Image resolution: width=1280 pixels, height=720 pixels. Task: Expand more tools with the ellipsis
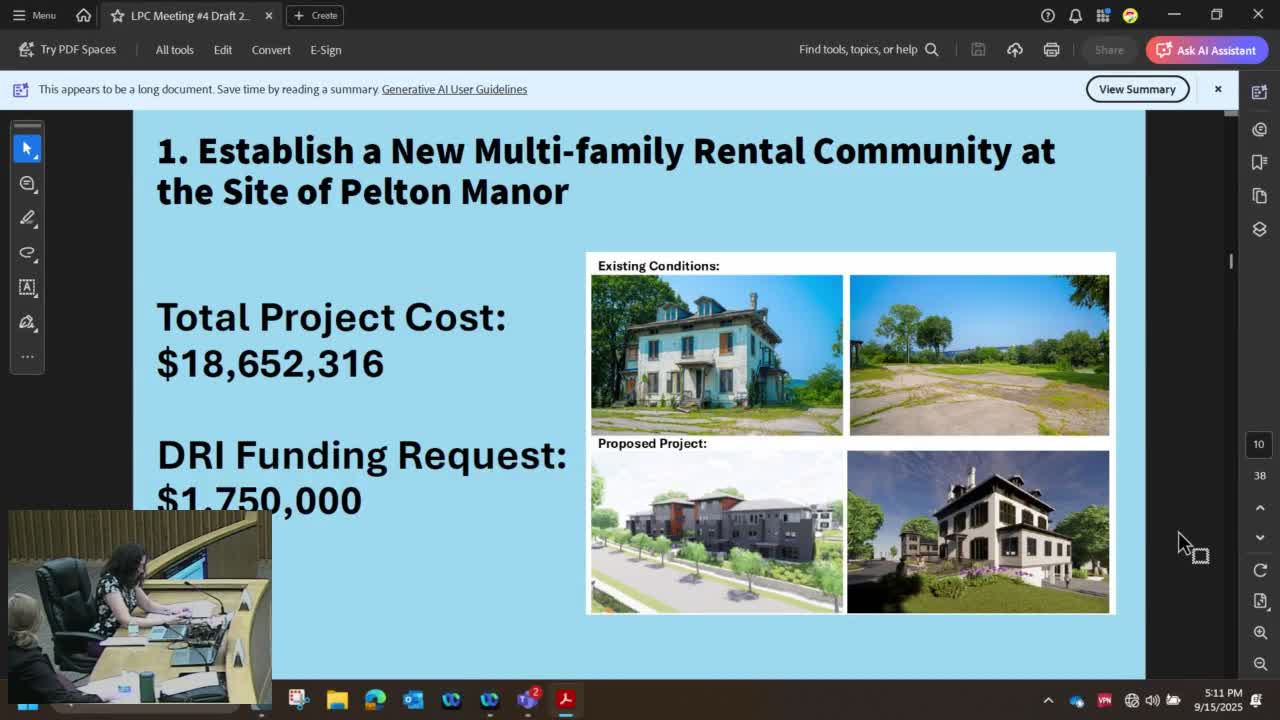pos(27,356)
